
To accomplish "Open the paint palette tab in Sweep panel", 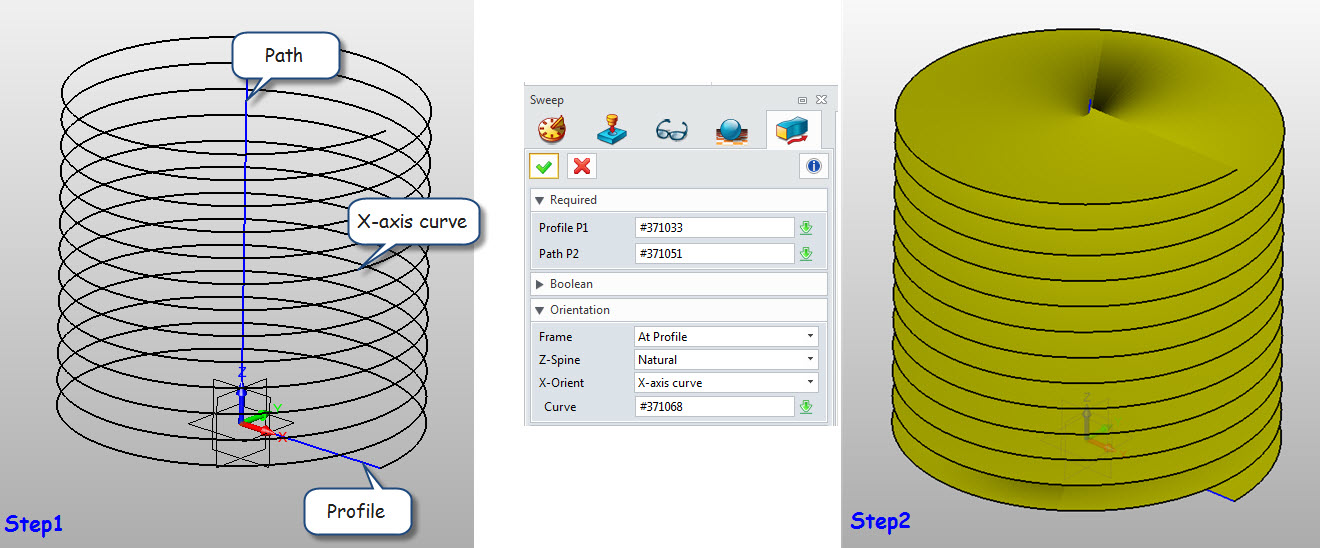I will 552,130.
